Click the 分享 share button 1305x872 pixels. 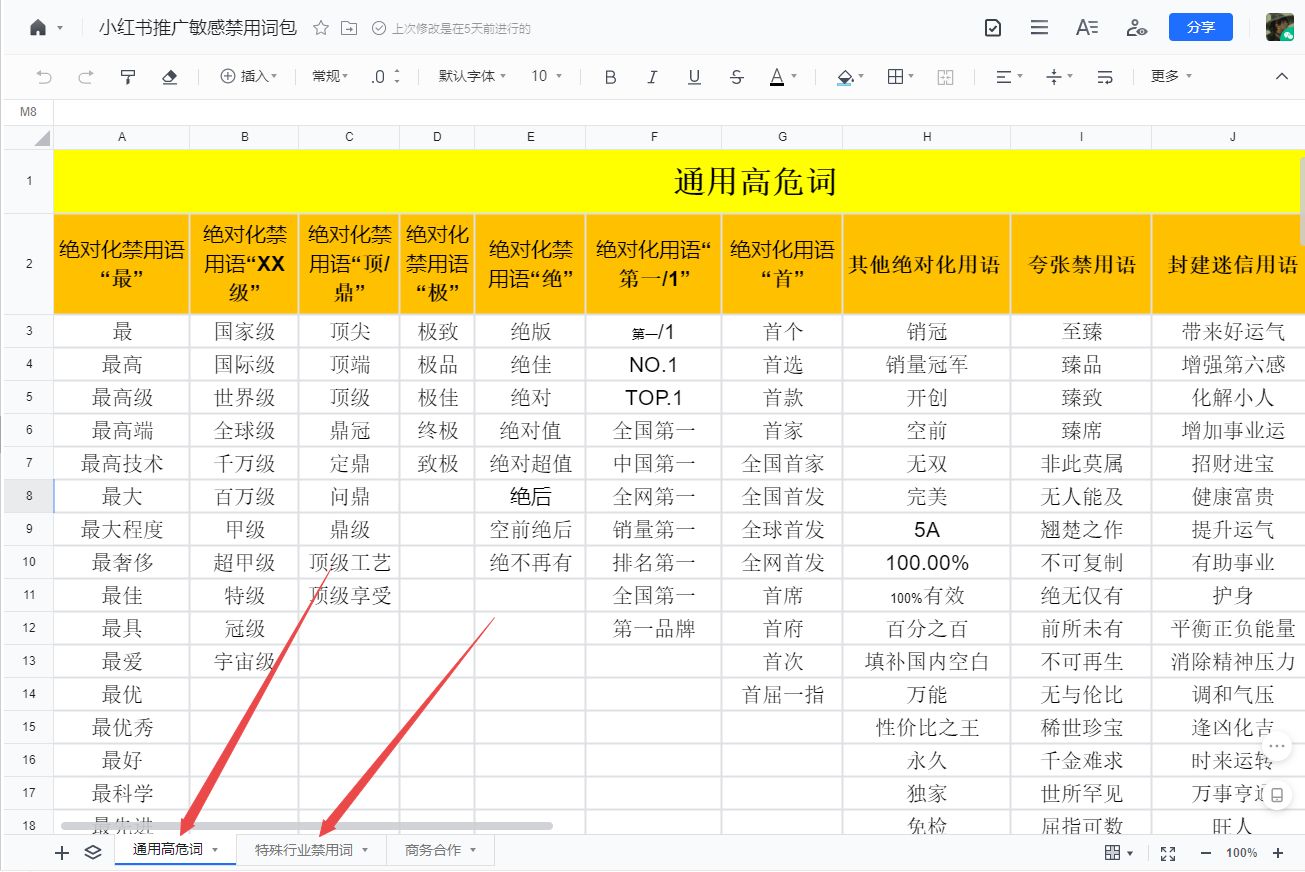click(1200, 28)
